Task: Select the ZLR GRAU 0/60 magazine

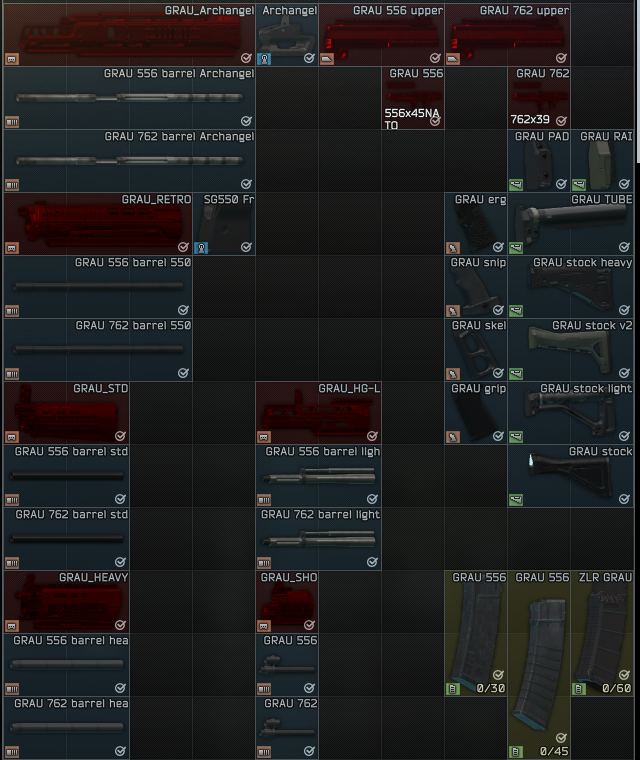Action: coord(603,633)
